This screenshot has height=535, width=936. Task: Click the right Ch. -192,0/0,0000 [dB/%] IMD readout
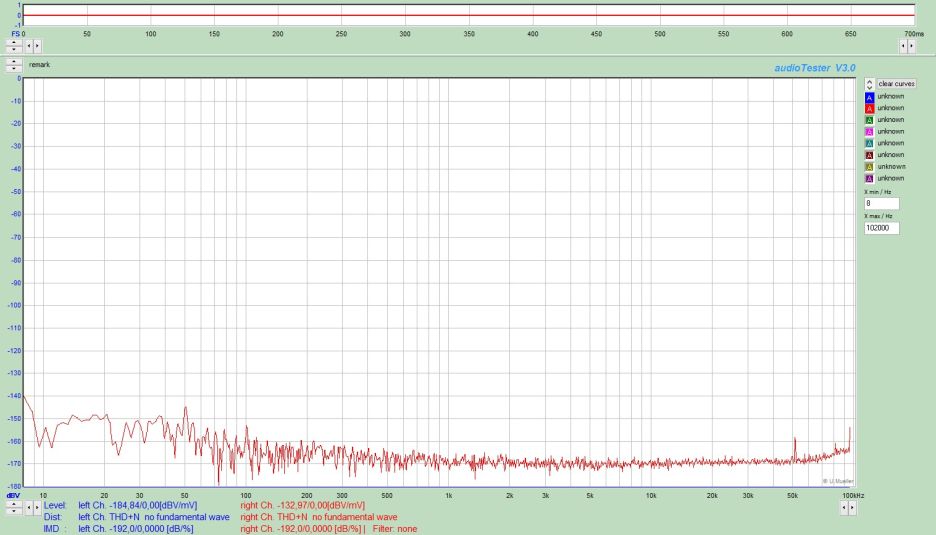pyautogui.click(x=301, y=529)
